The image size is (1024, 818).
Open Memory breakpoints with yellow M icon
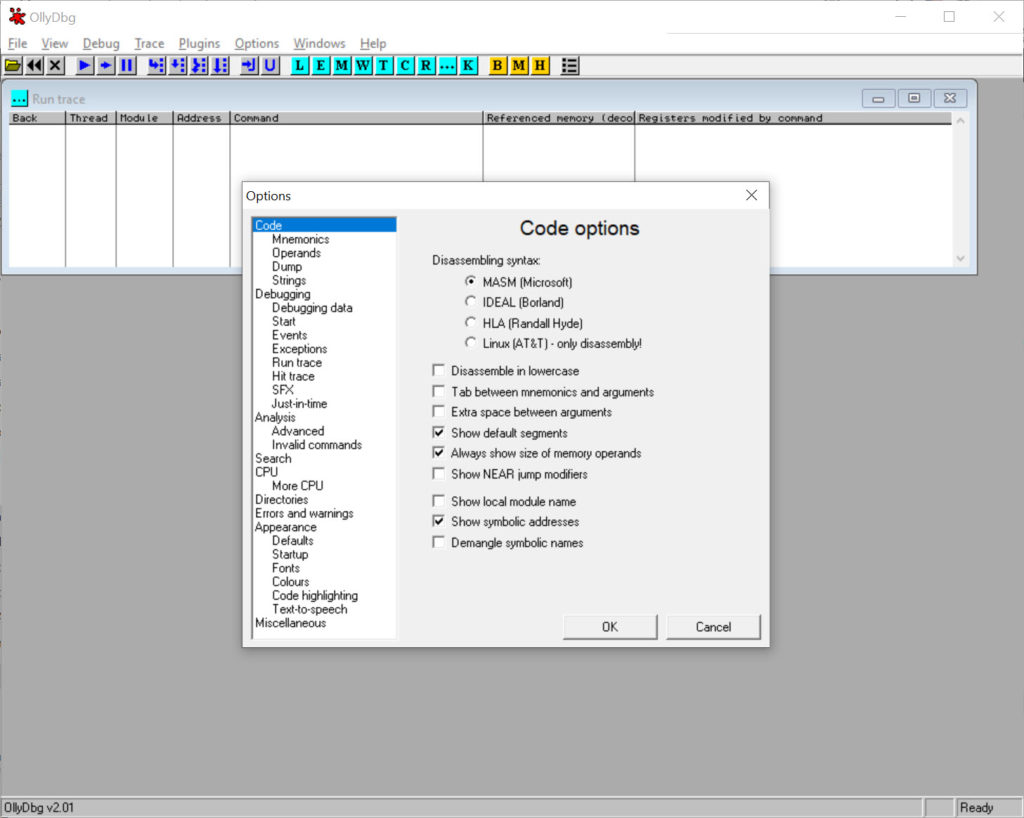tap(519, 65)
